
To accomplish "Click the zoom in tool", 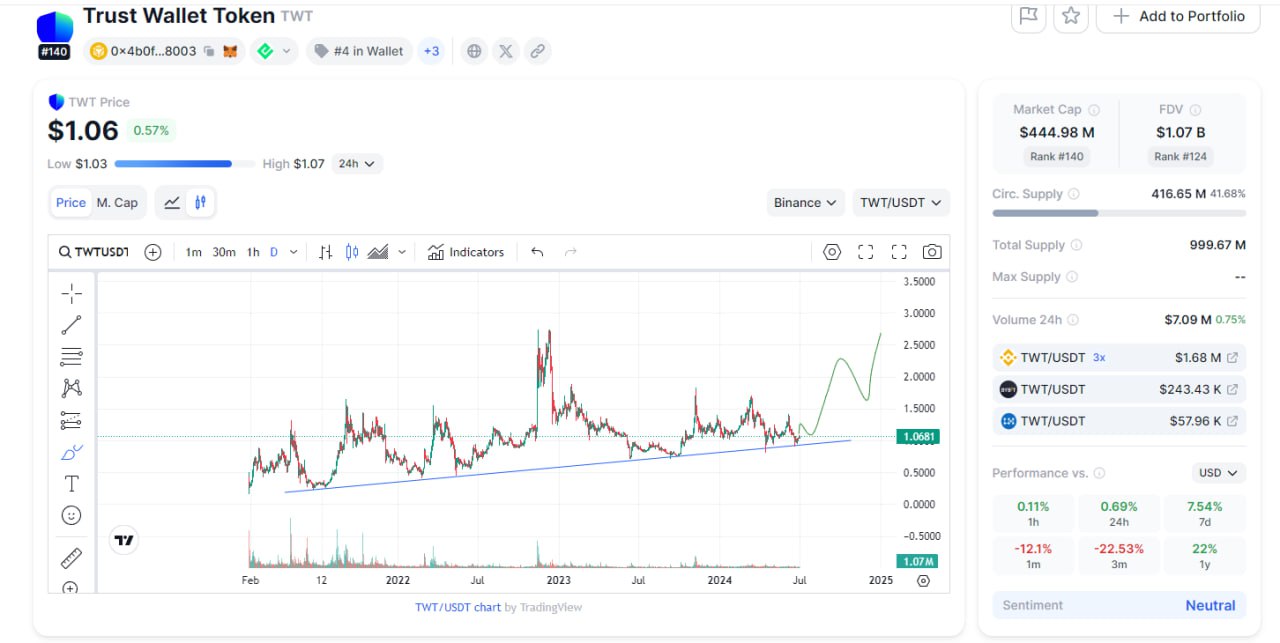I will (70, 587).
